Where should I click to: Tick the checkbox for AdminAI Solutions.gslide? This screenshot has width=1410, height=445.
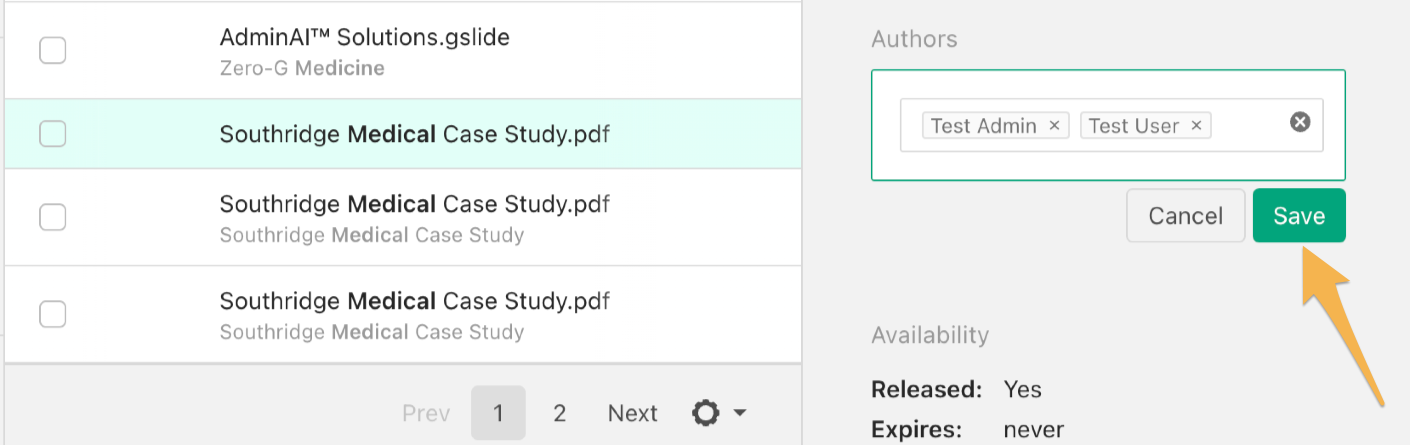click(53, 50)
